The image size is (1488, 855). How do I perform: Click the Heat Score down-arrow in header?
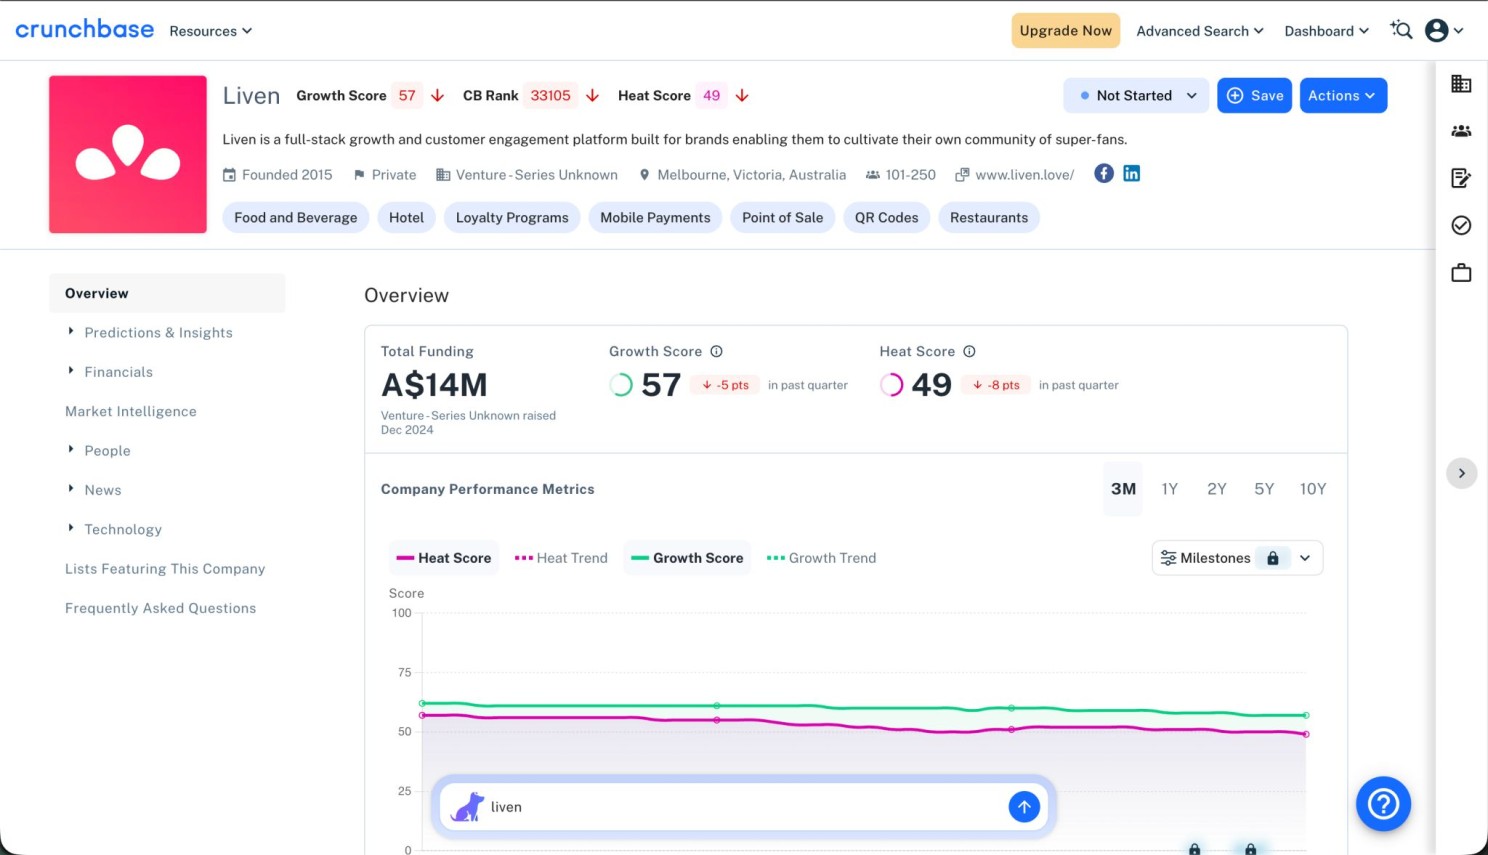[x=742, y=96]
